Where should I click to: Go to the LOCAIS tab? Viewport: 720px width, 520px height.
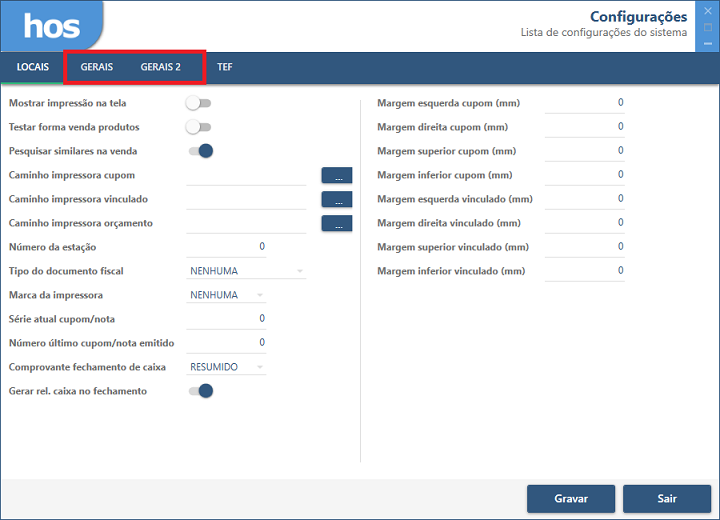click(x=33, y=67)
